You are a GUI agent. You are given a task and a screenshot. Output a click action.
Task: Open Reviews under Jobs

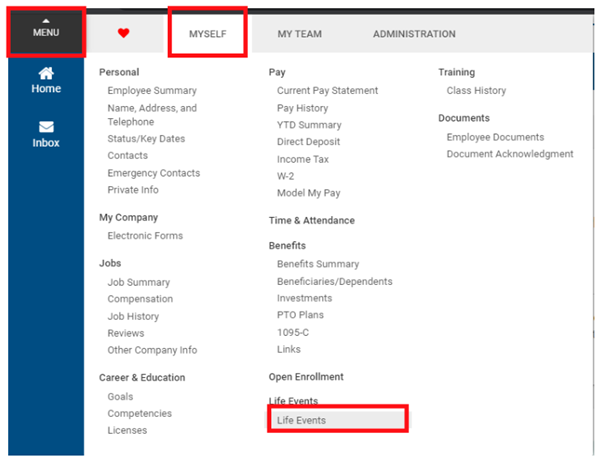pos(126,333)
